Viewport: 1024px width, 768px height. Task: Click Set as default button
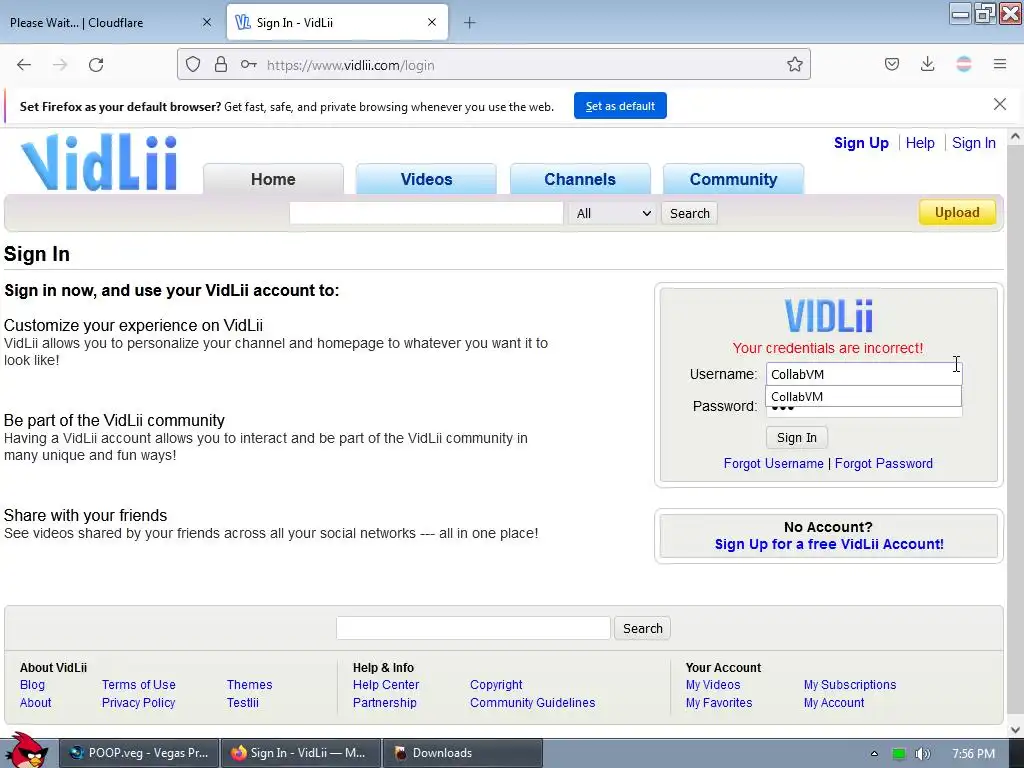point(620,106)
